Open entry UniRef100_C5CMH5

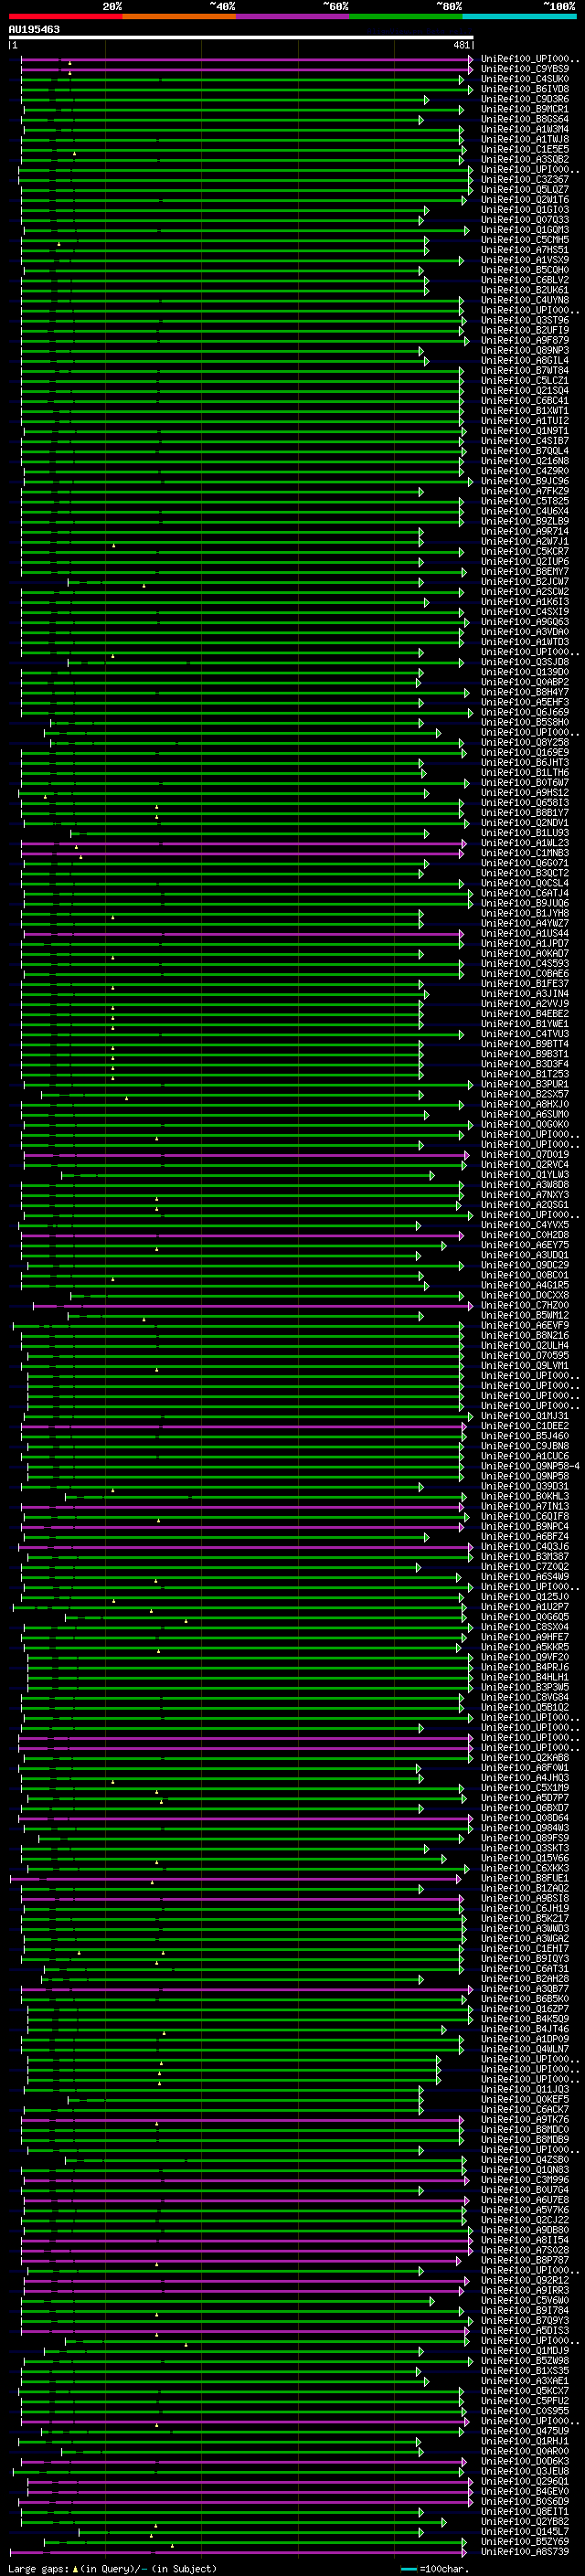tap(525, 240)
